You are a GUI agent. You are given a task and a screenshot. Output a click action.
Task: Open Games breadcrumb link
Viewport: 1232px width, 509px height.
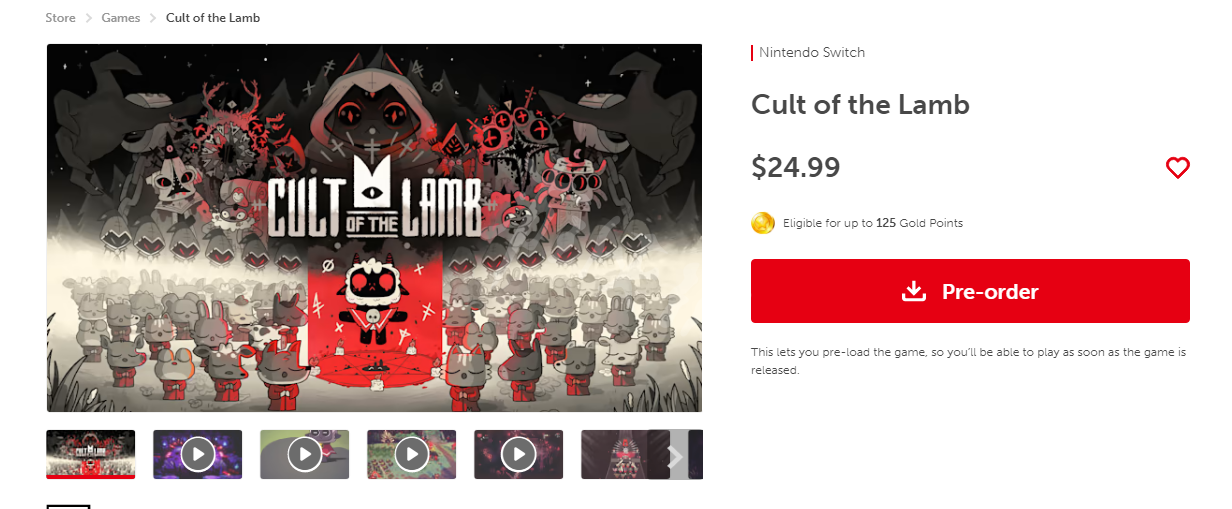[x=121, y=18]
